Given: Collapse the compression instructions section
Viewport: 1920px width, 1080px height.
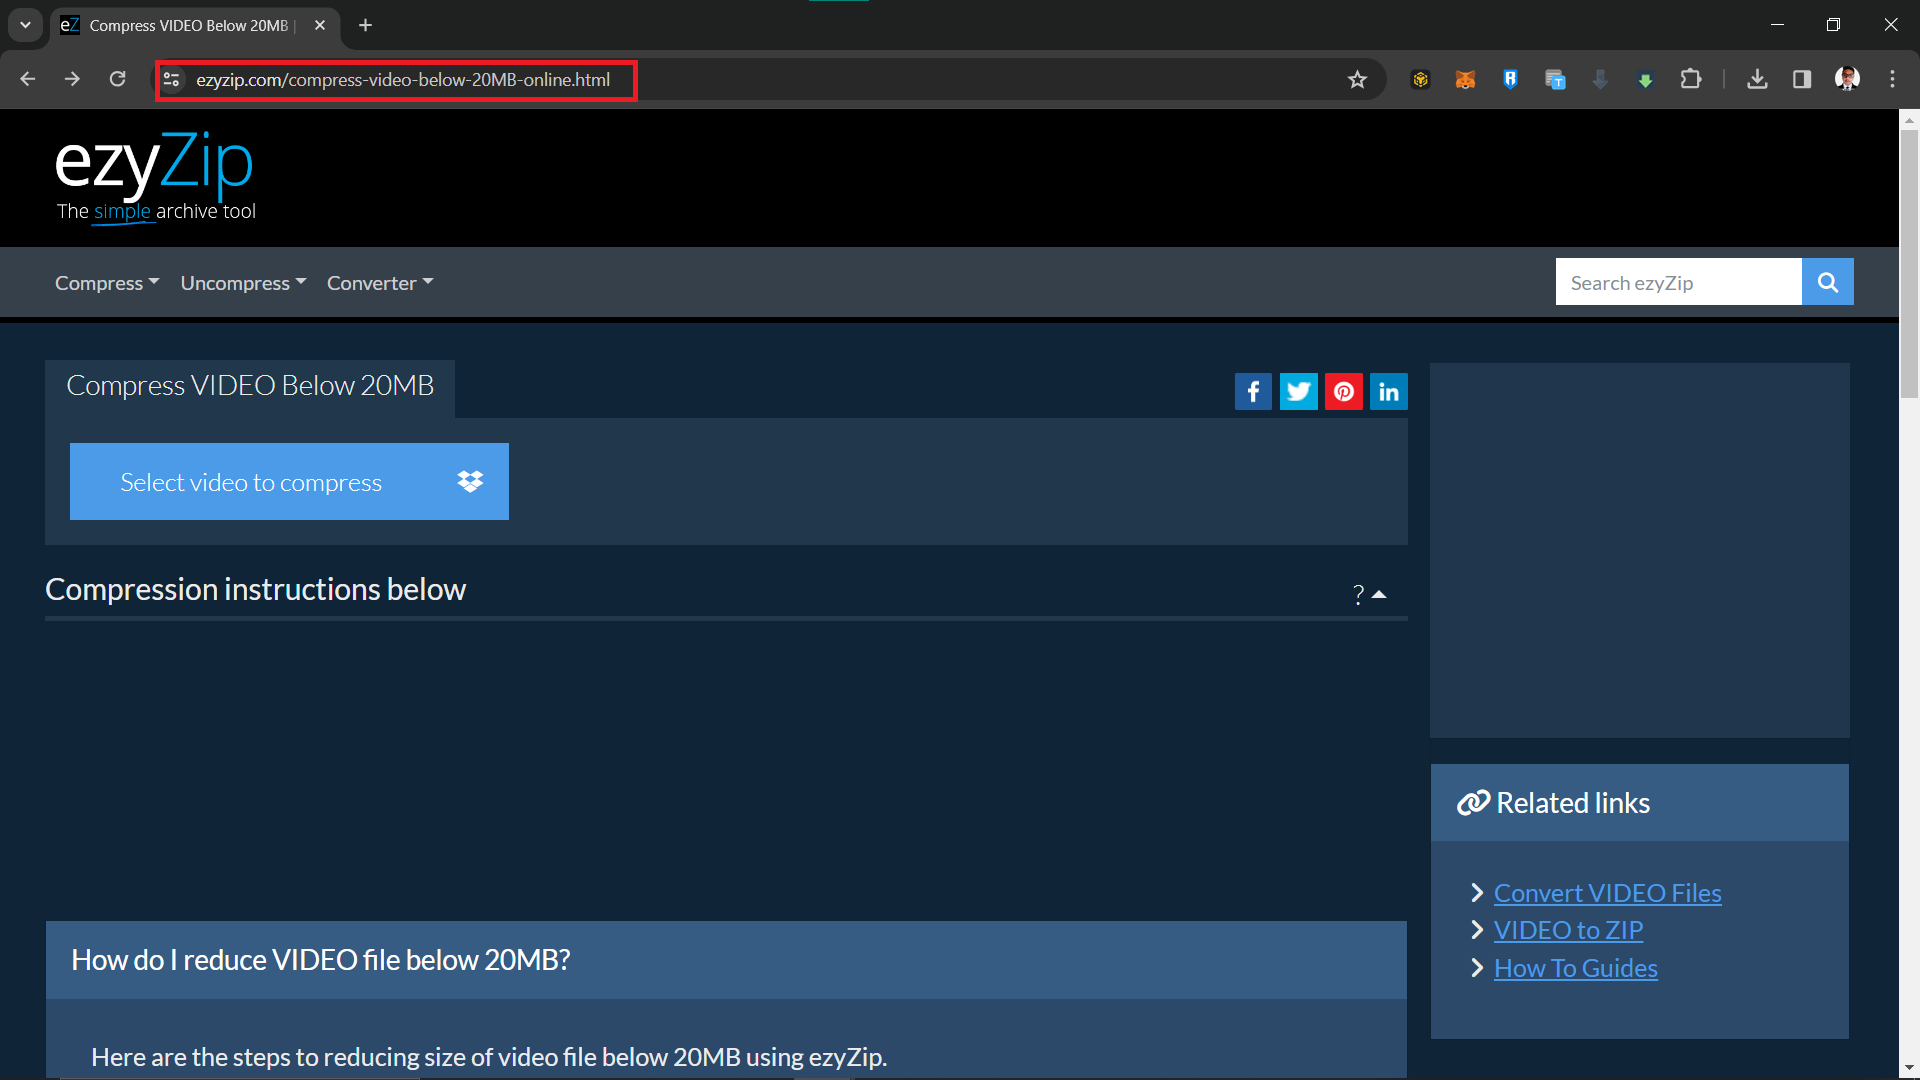Looking at the screenshot, I should [1379, 594].
